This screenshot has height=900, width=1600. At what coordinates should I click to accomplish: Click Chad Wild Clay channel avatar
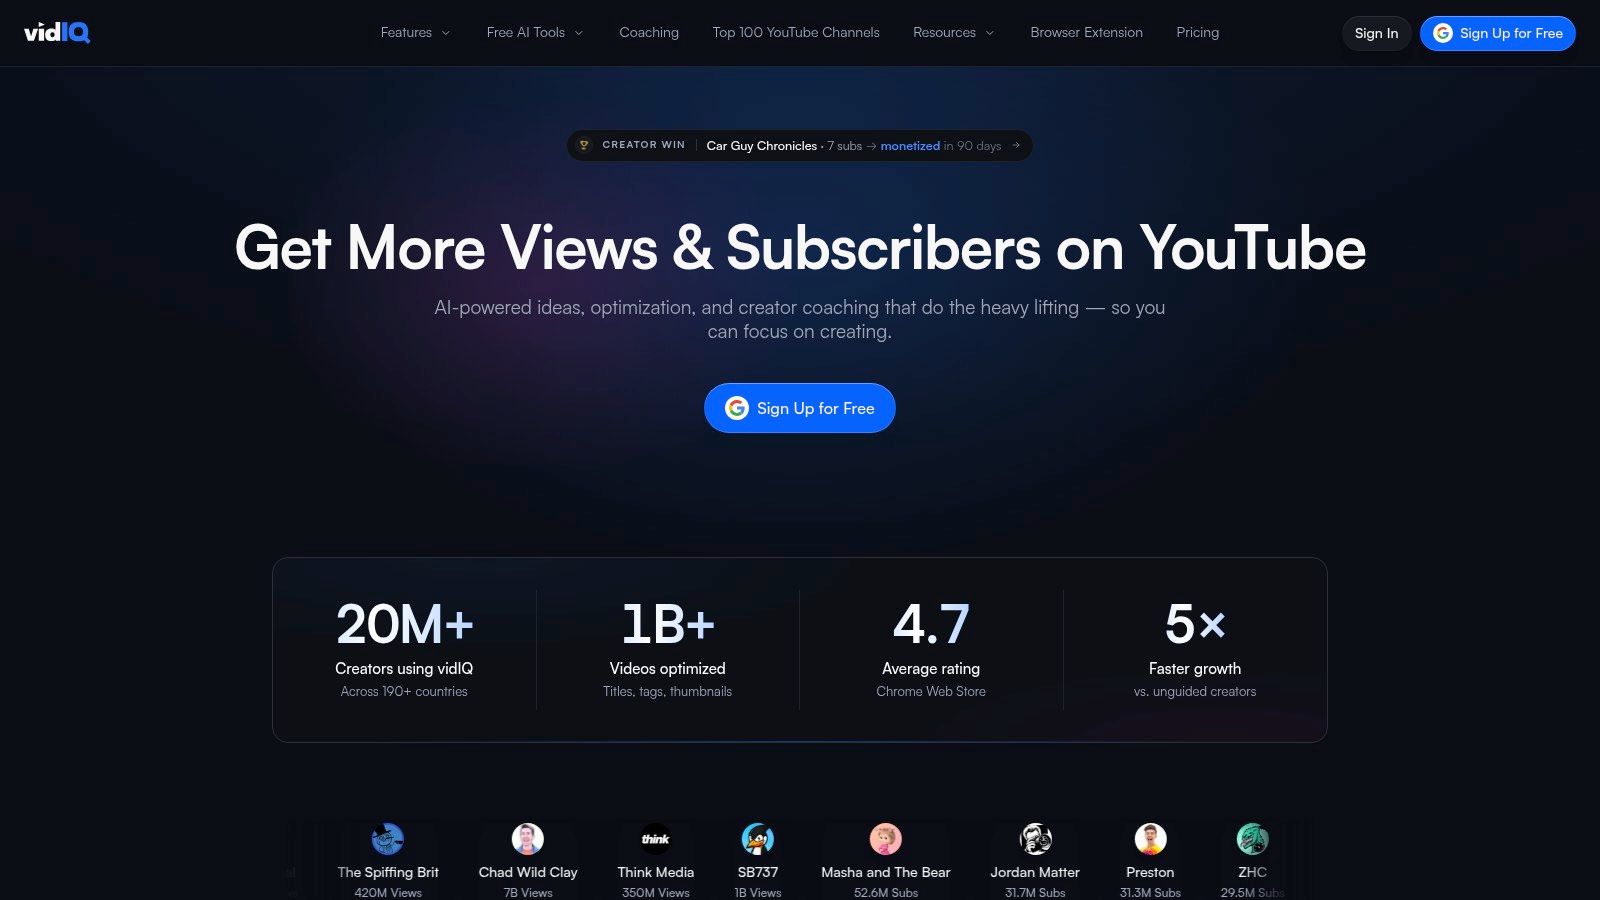click(x=528, y=839)
